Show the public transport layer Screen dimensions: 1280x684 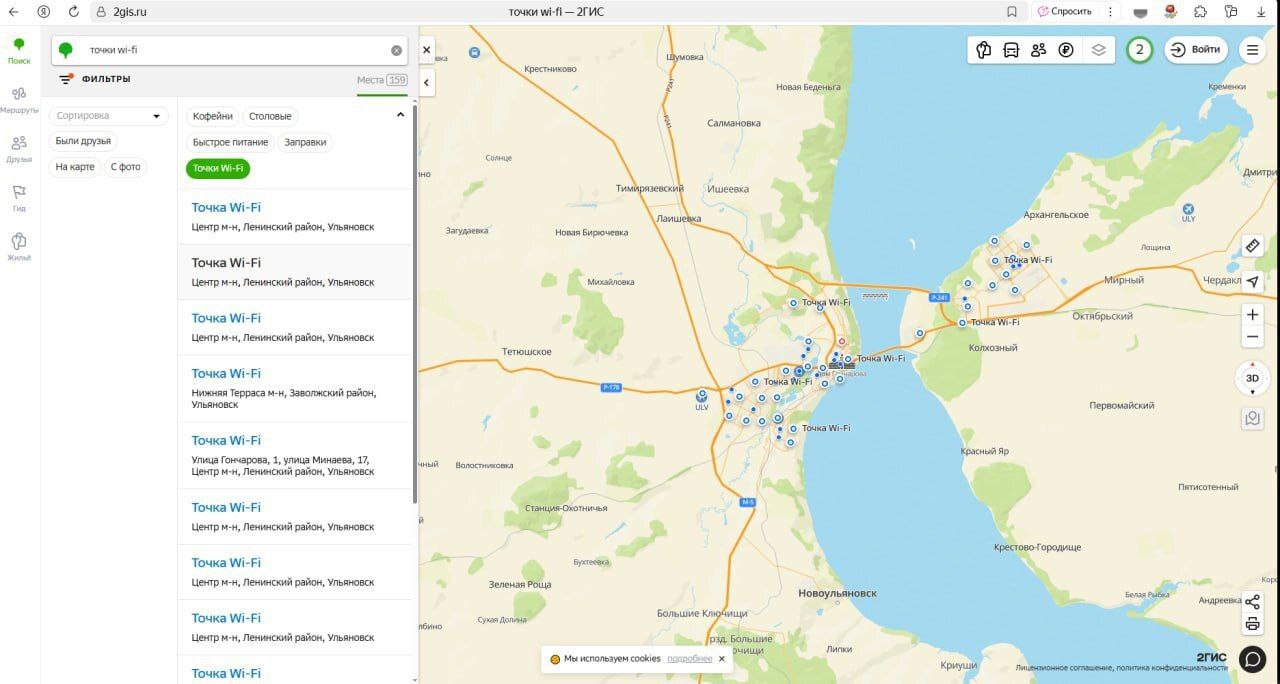coord(1011,50)
